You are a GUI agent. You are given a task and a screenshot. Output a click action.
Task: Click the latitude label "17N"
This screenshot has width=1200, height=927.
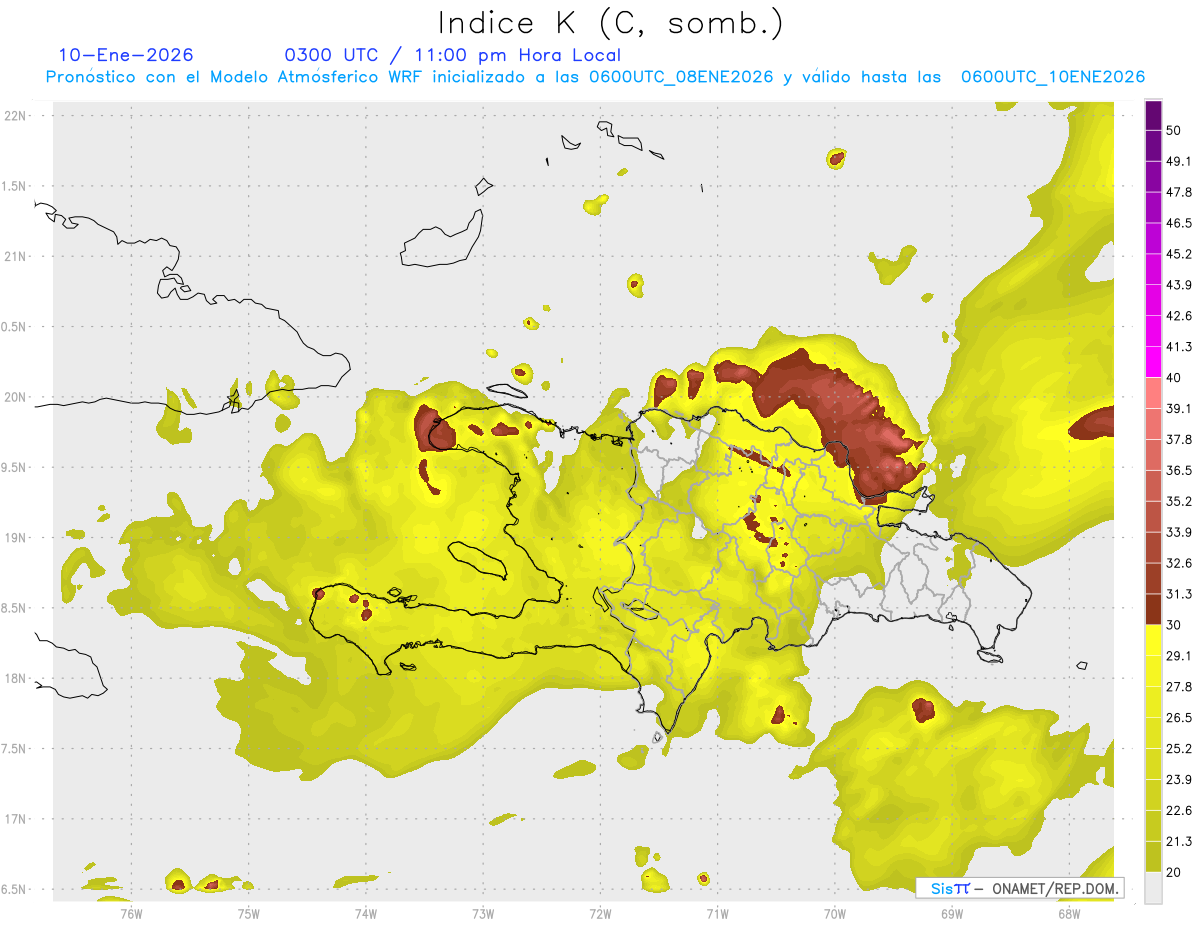point(16,819)
